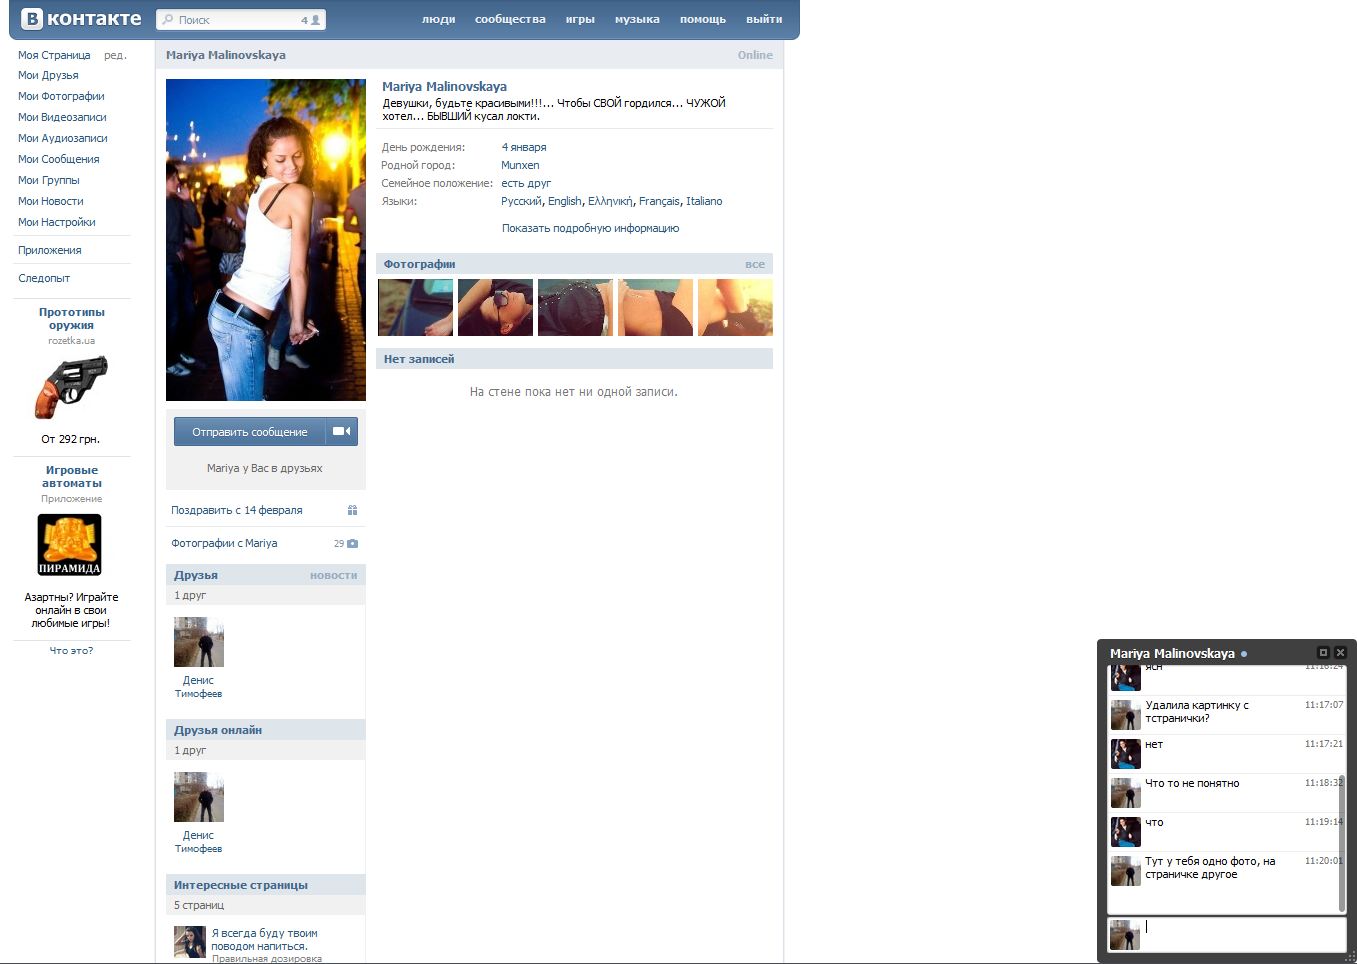The height and width of the screenshot is (964, 1357).
Task: Click Показать подробную информацию link
Action: pos(590,228)
